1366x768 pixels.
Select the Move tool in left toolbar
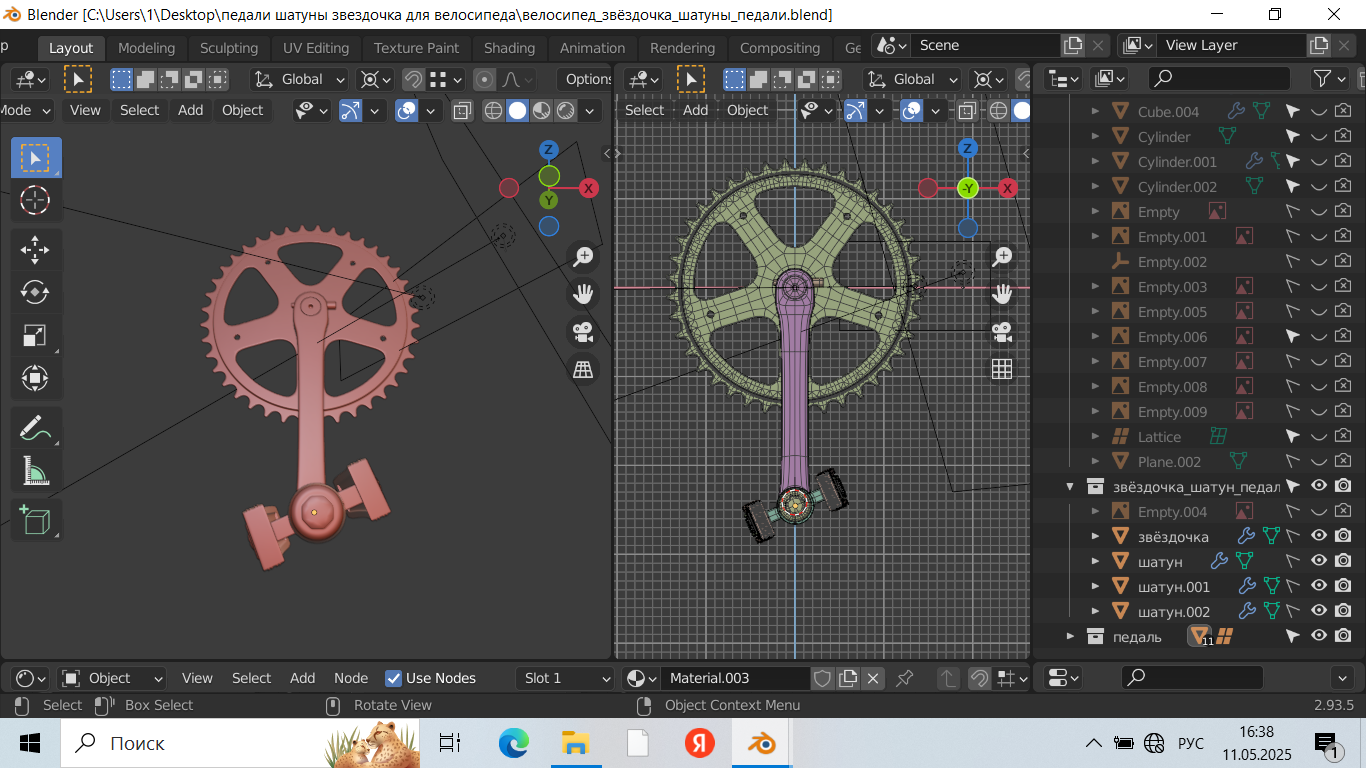pyautogui.click(x=36, y=250)
